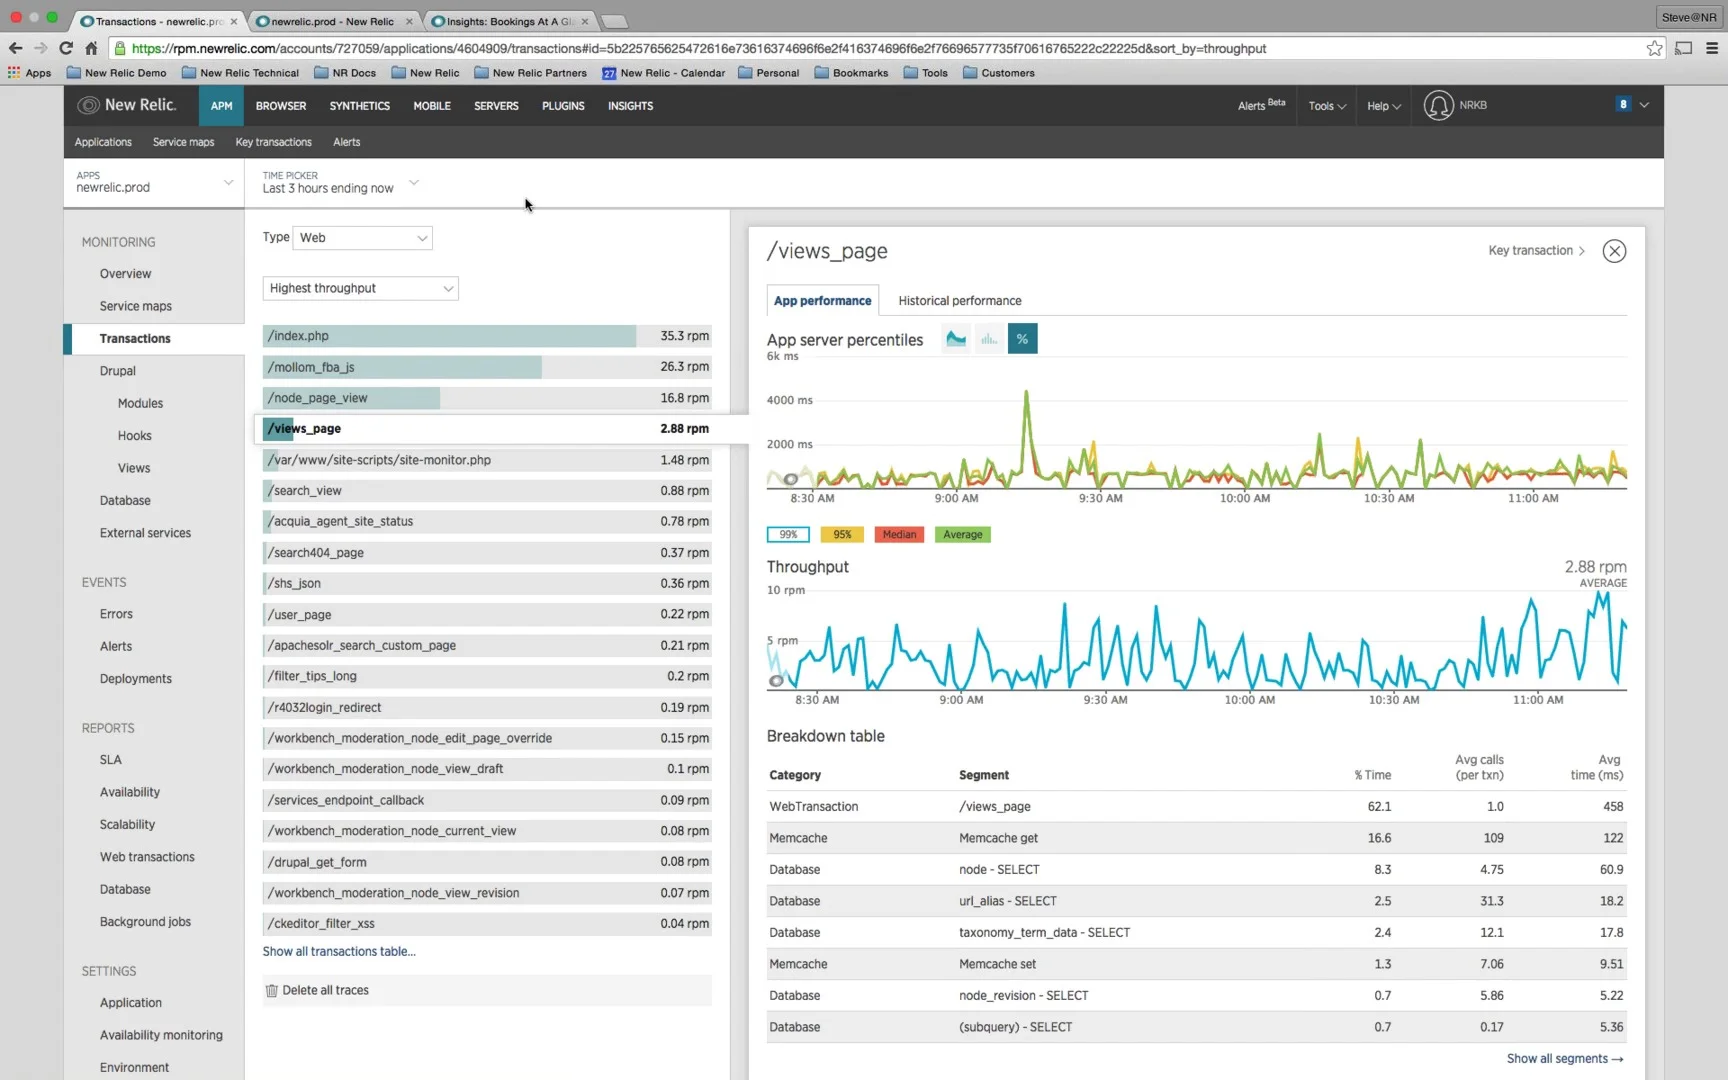1728x1080 pixels.
Task: Go back in browser history
Action: tap(15, 48)
